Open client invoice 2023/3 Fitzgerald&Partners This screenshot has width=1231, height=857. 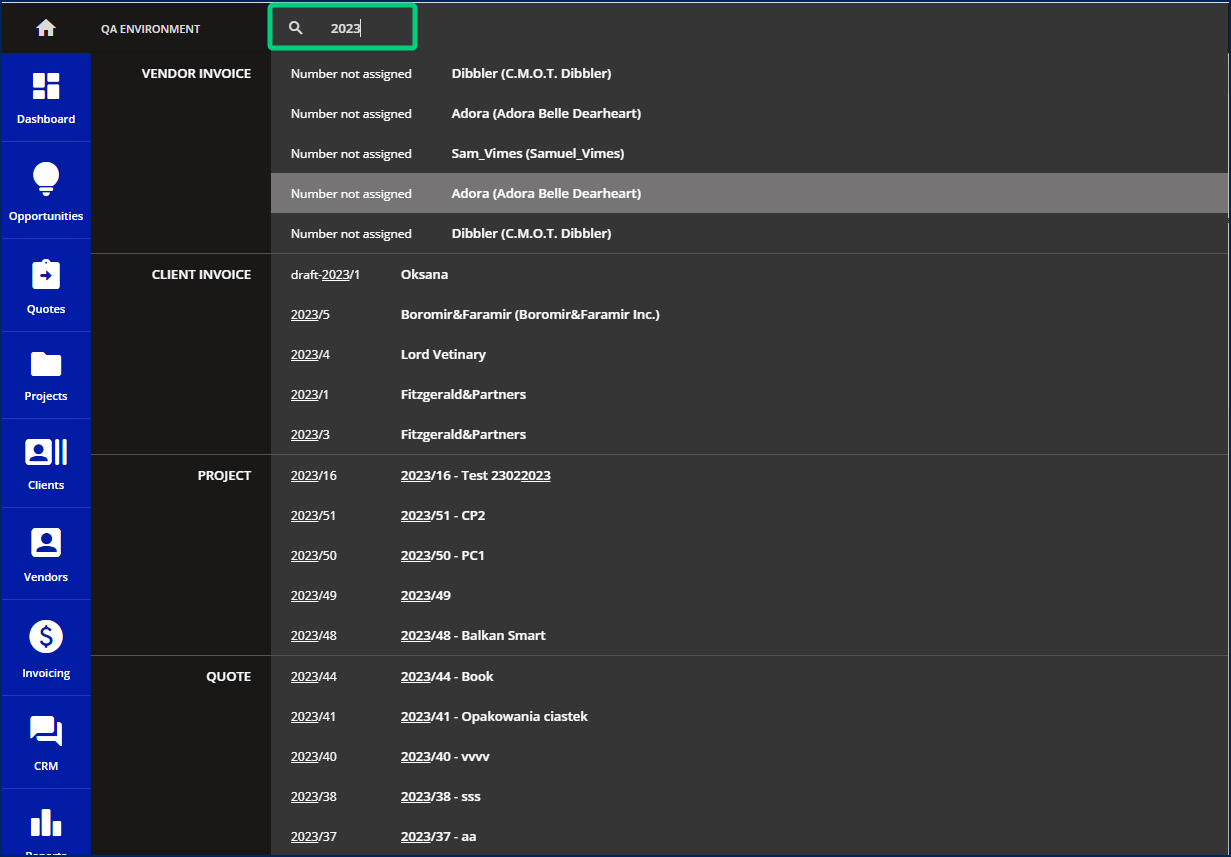coord(749,434)
